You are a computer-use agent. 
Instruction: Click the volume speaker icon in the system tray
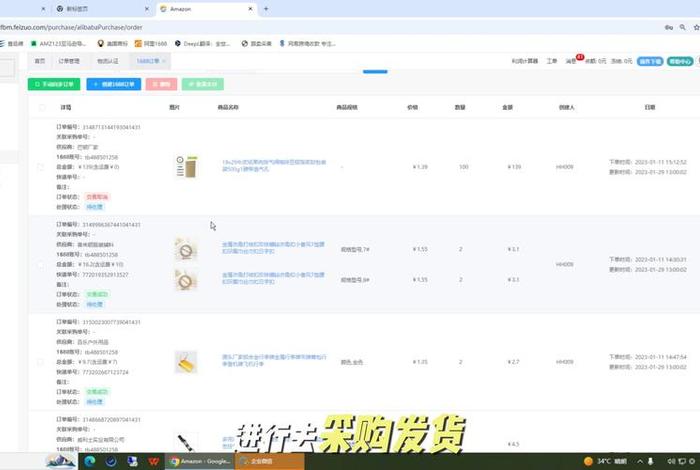671,461
